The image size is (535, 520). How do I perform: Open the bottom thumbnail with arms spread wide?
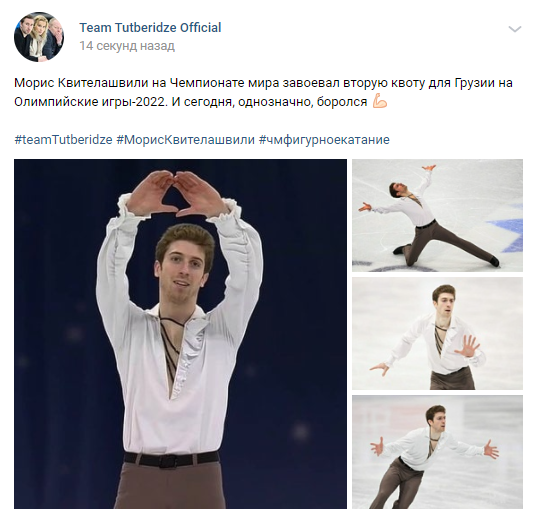tap(437, 452)
